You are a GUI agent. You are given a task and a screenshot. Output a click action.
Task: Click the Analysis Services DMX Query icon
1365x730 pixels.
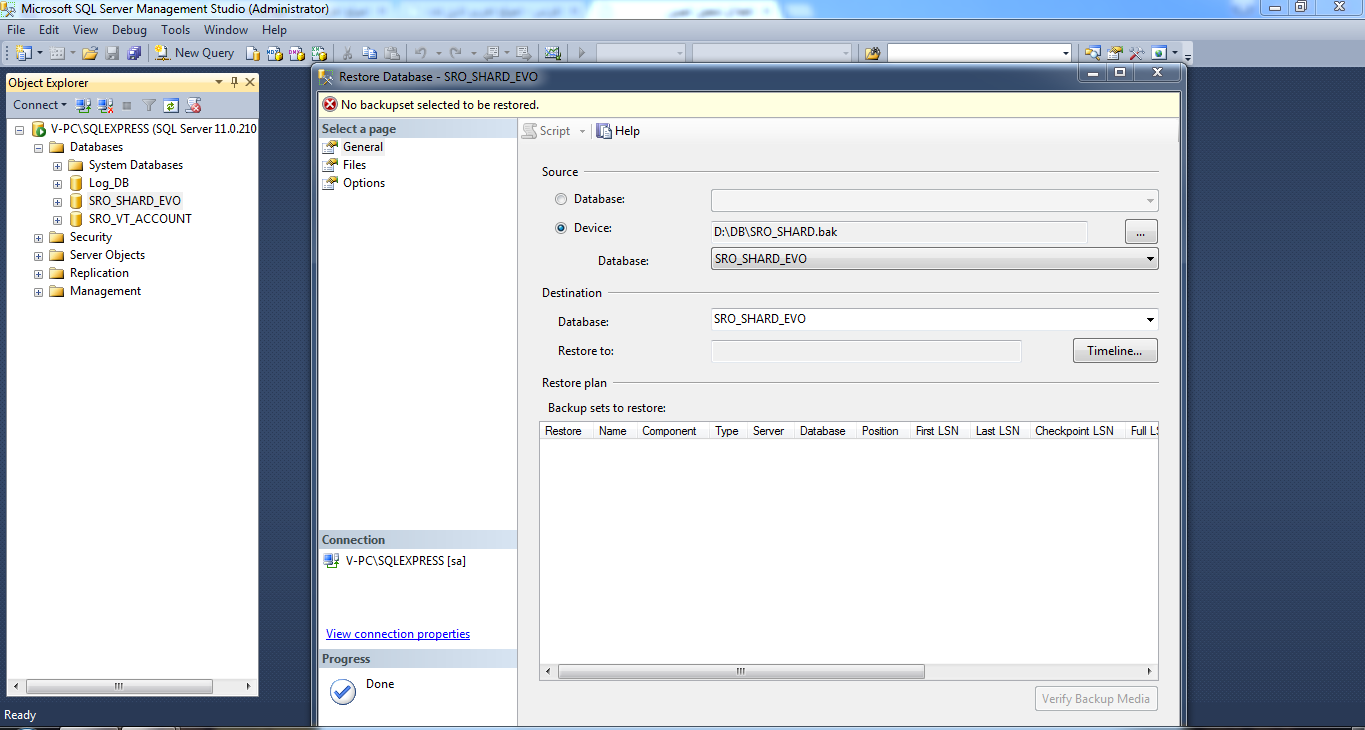click(x=297, y=53)
